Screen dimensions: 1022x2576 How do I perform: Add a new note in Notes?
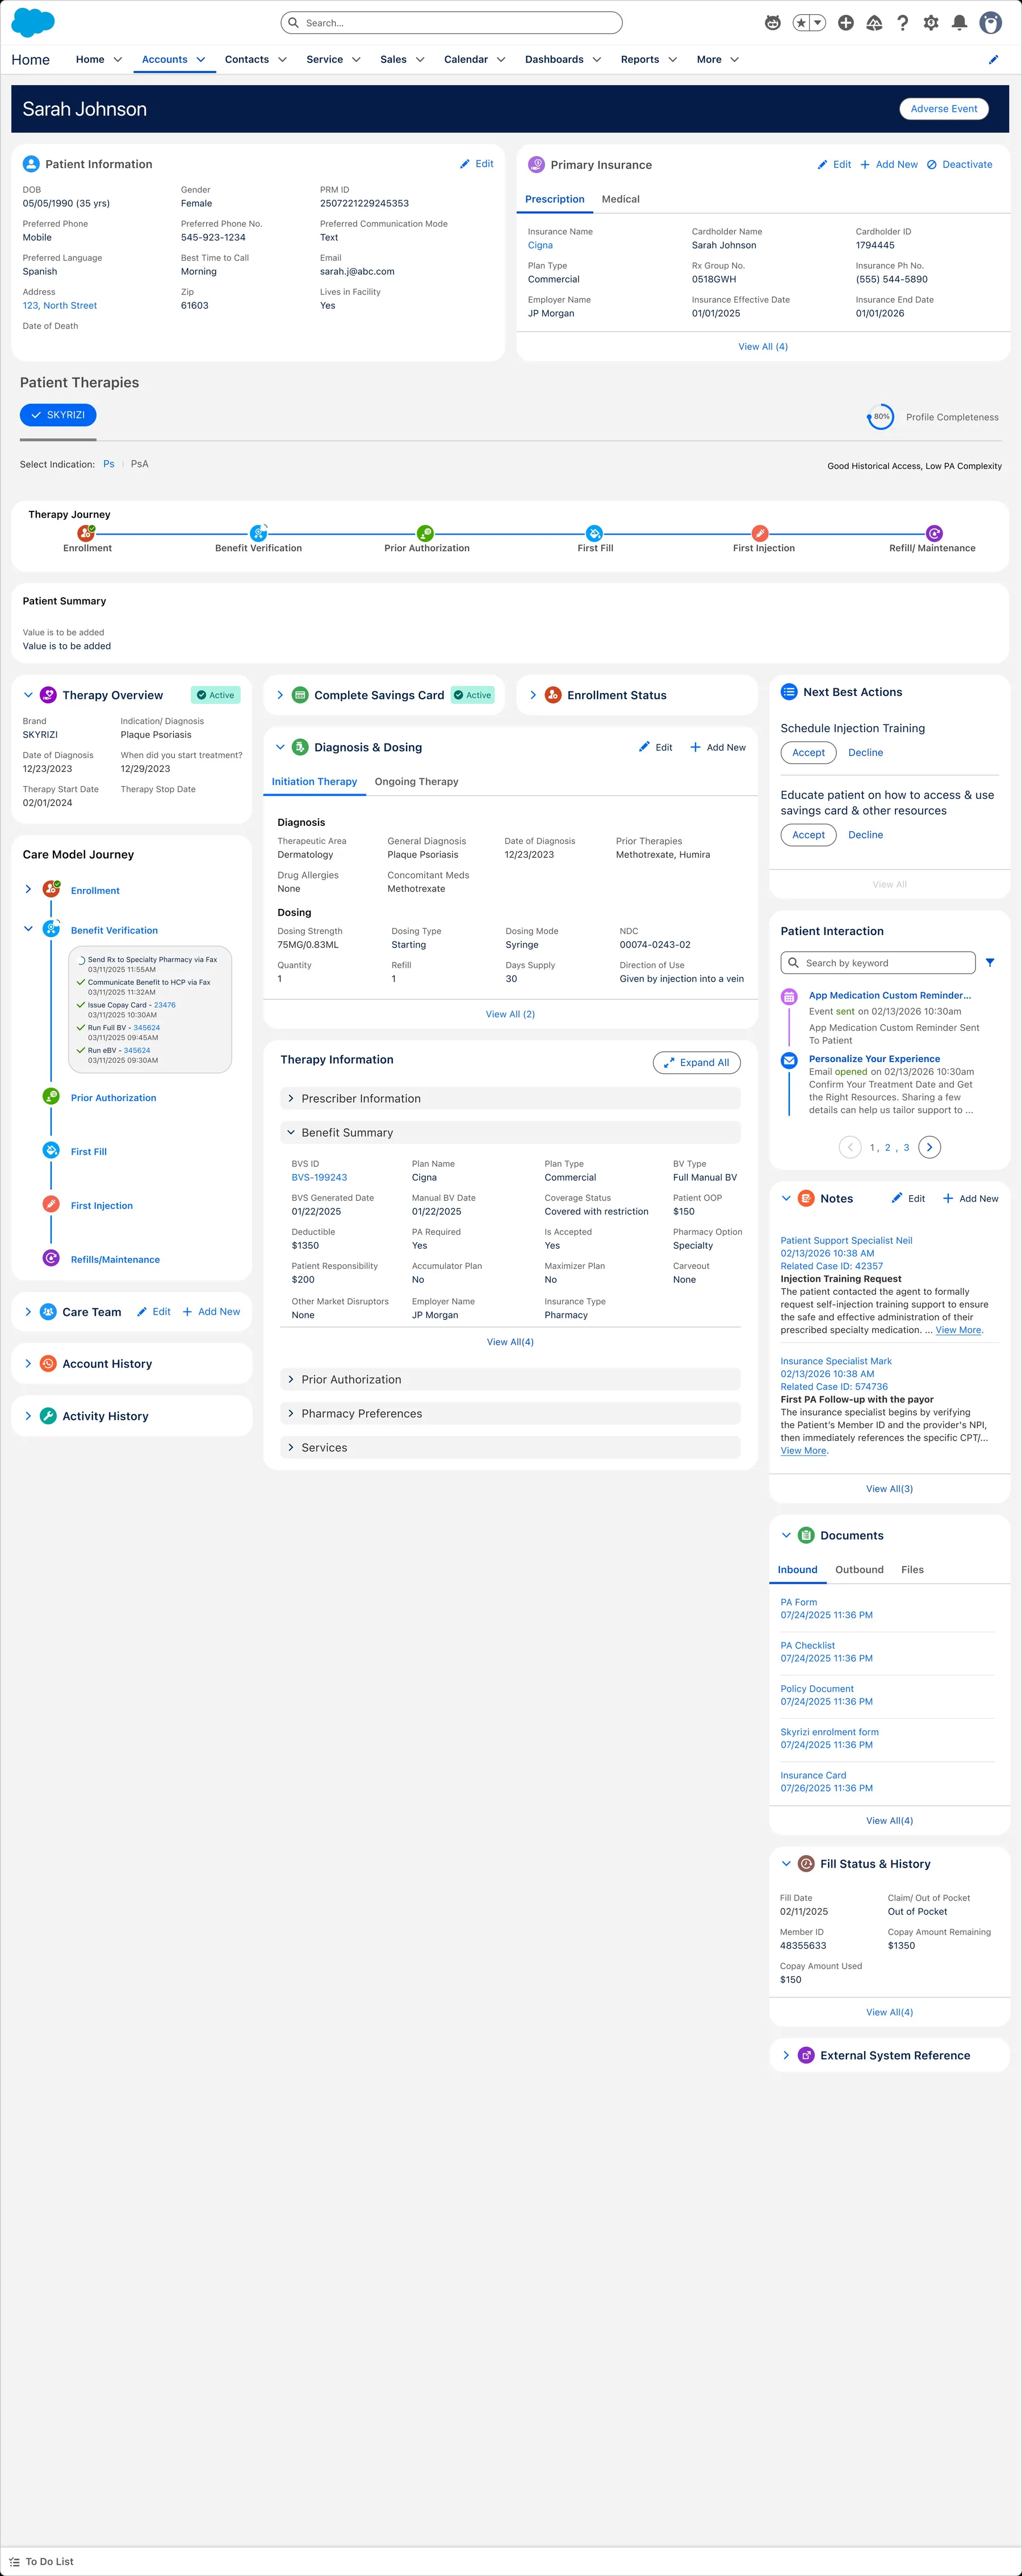click(x=970, y=1198)
